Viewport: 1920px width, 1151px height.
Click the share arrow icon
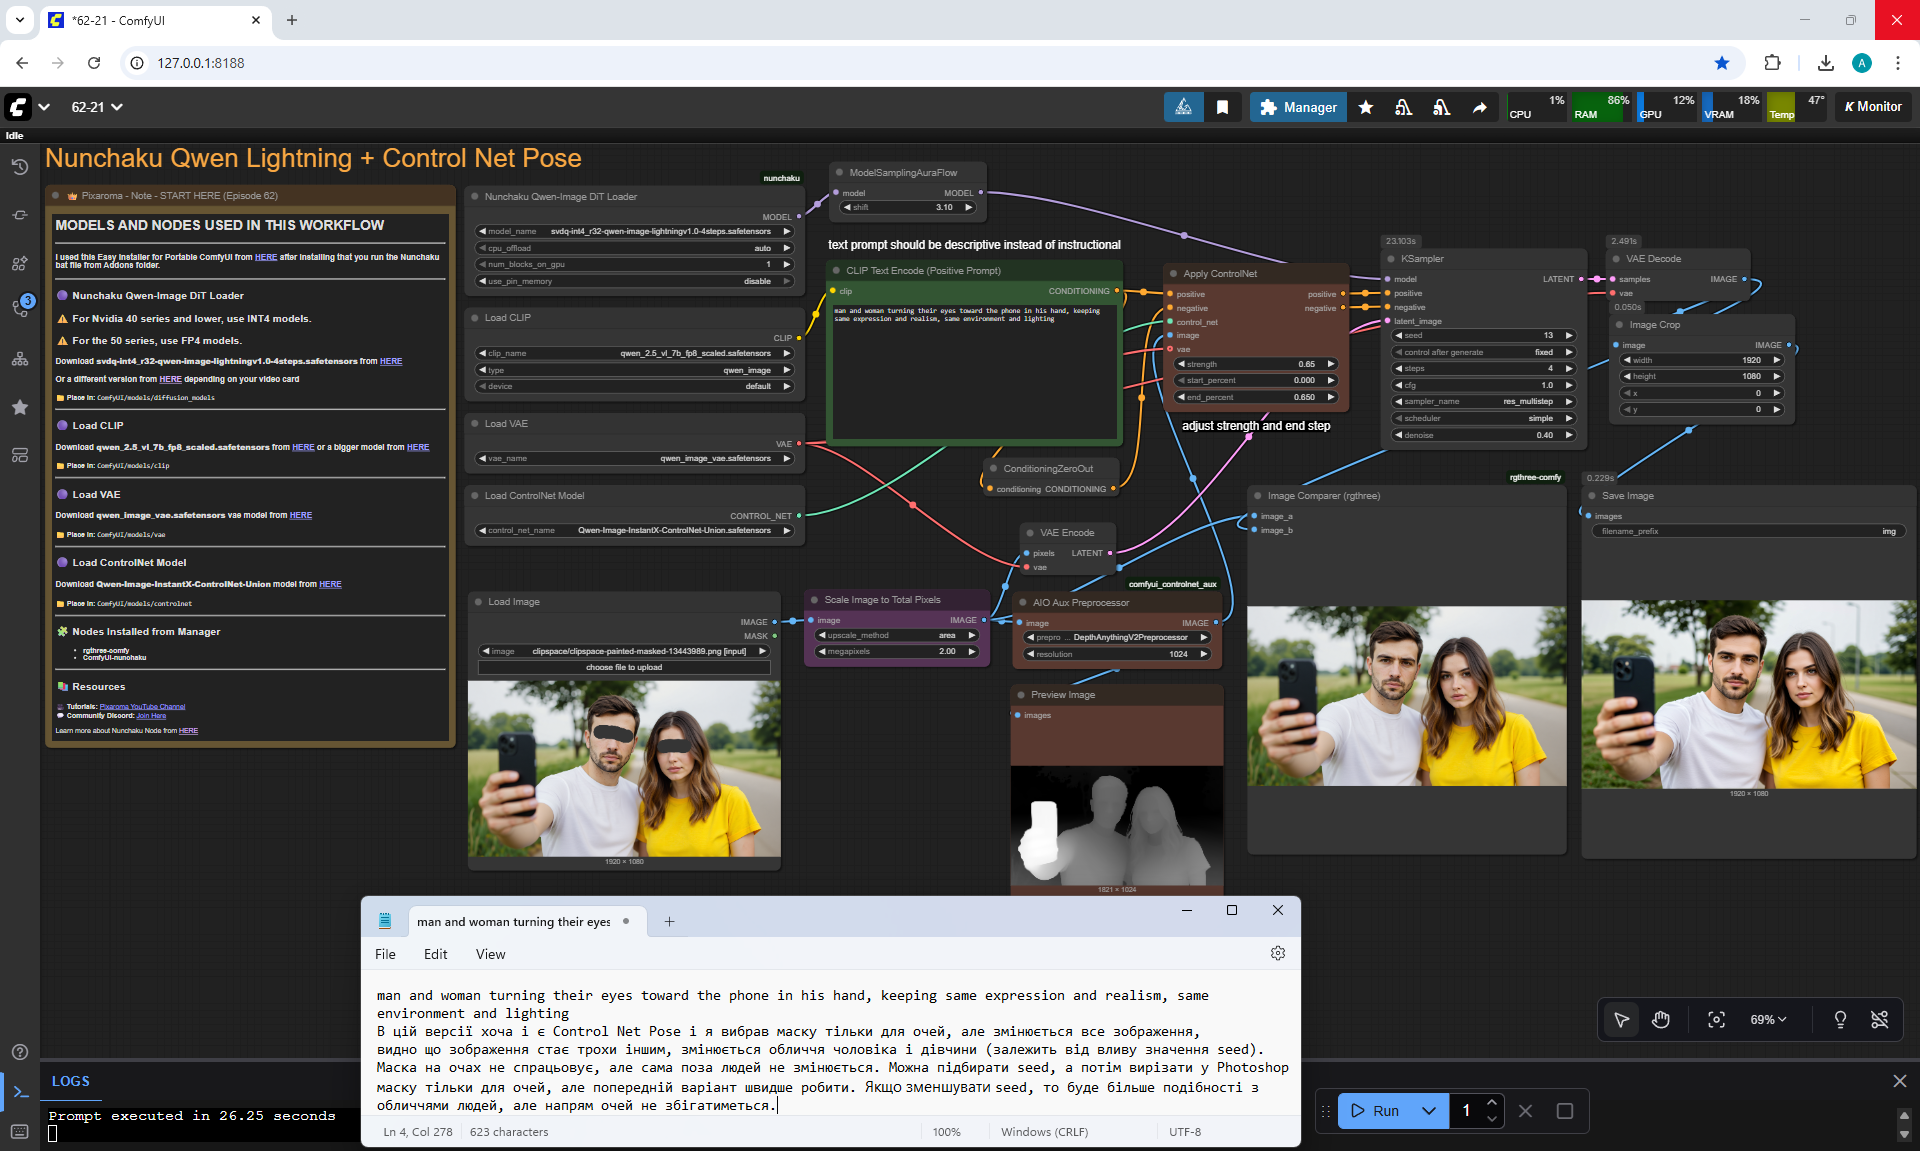pyautogui.click(x=1479, y=107)
